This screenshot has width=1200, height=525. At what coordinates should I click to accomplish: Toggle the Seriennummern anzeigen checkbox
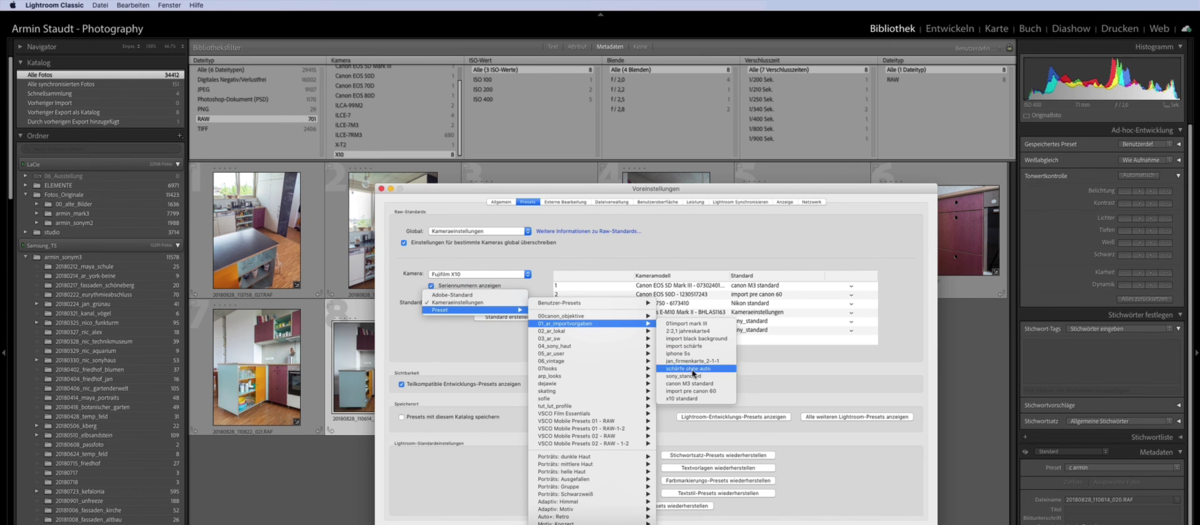(x=431, y=285)
